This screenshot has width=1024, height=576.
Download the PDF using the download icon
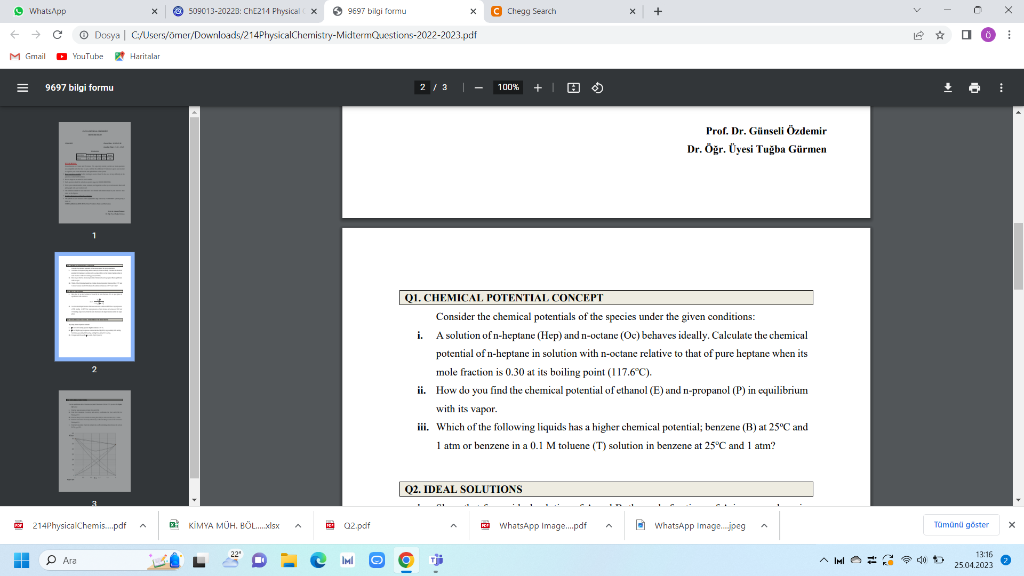tap(947, 87)
